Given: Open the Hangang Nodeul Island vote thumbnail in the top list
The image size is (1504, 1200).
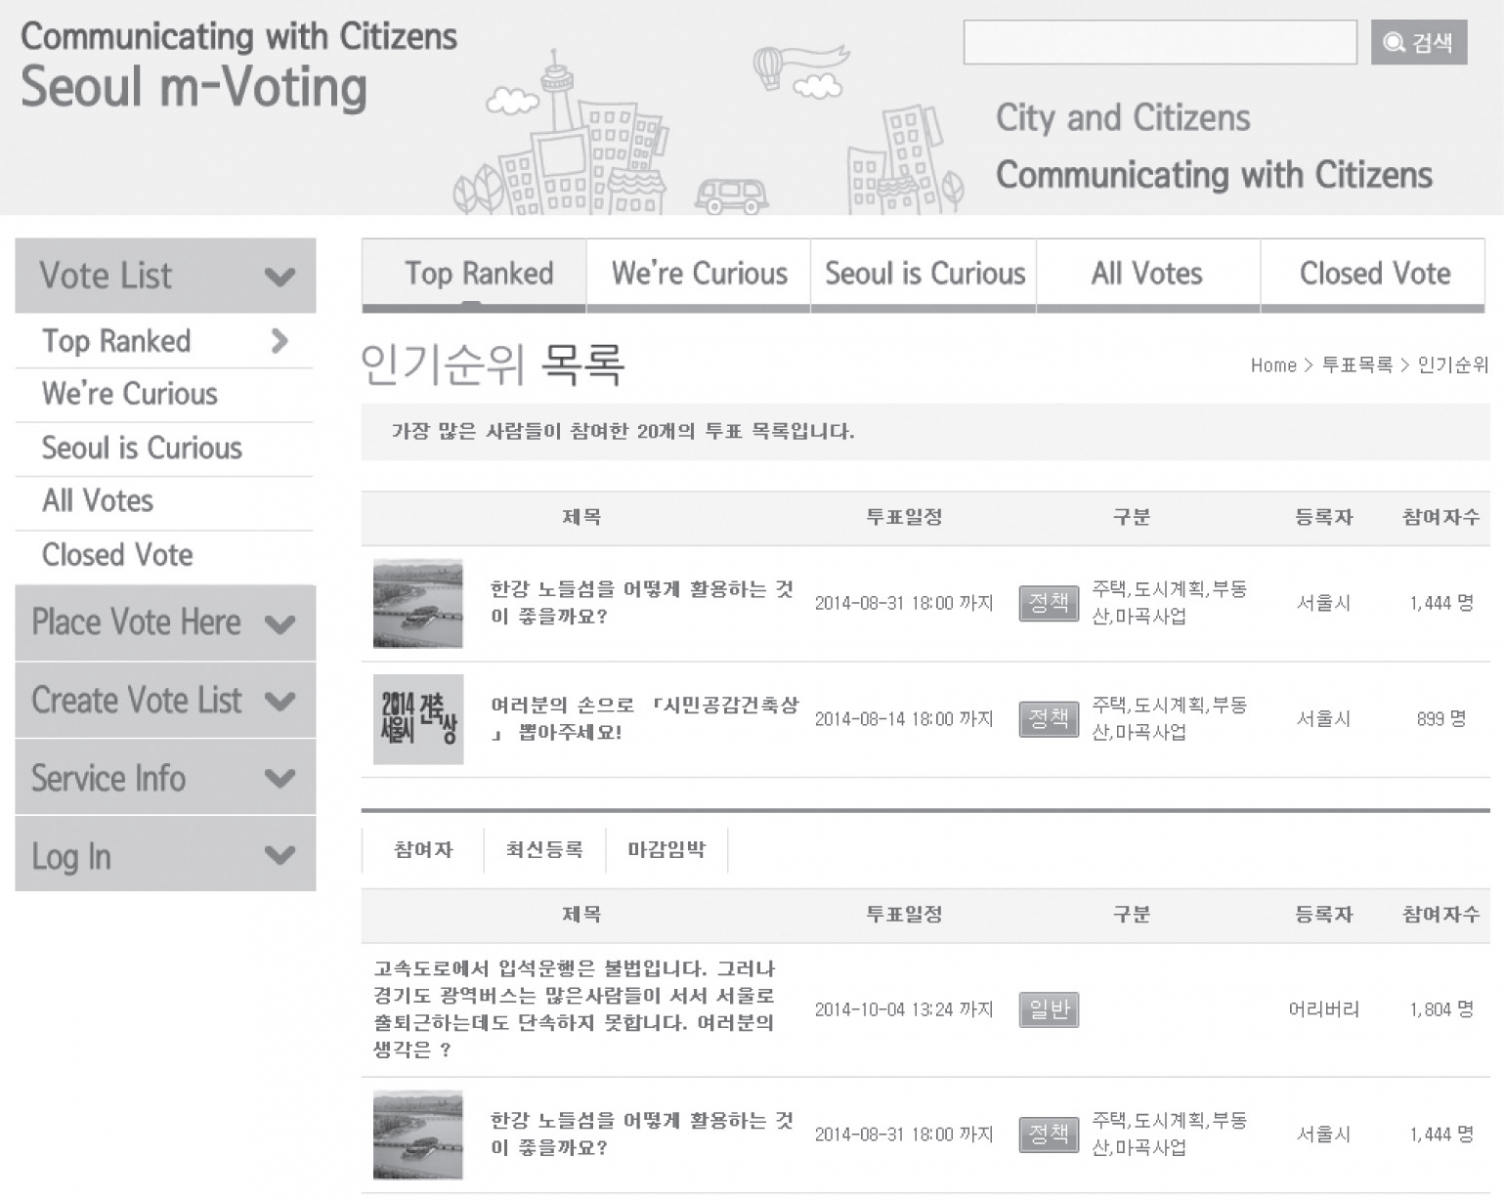Looking at the screenshot, I should coord(418,603).
